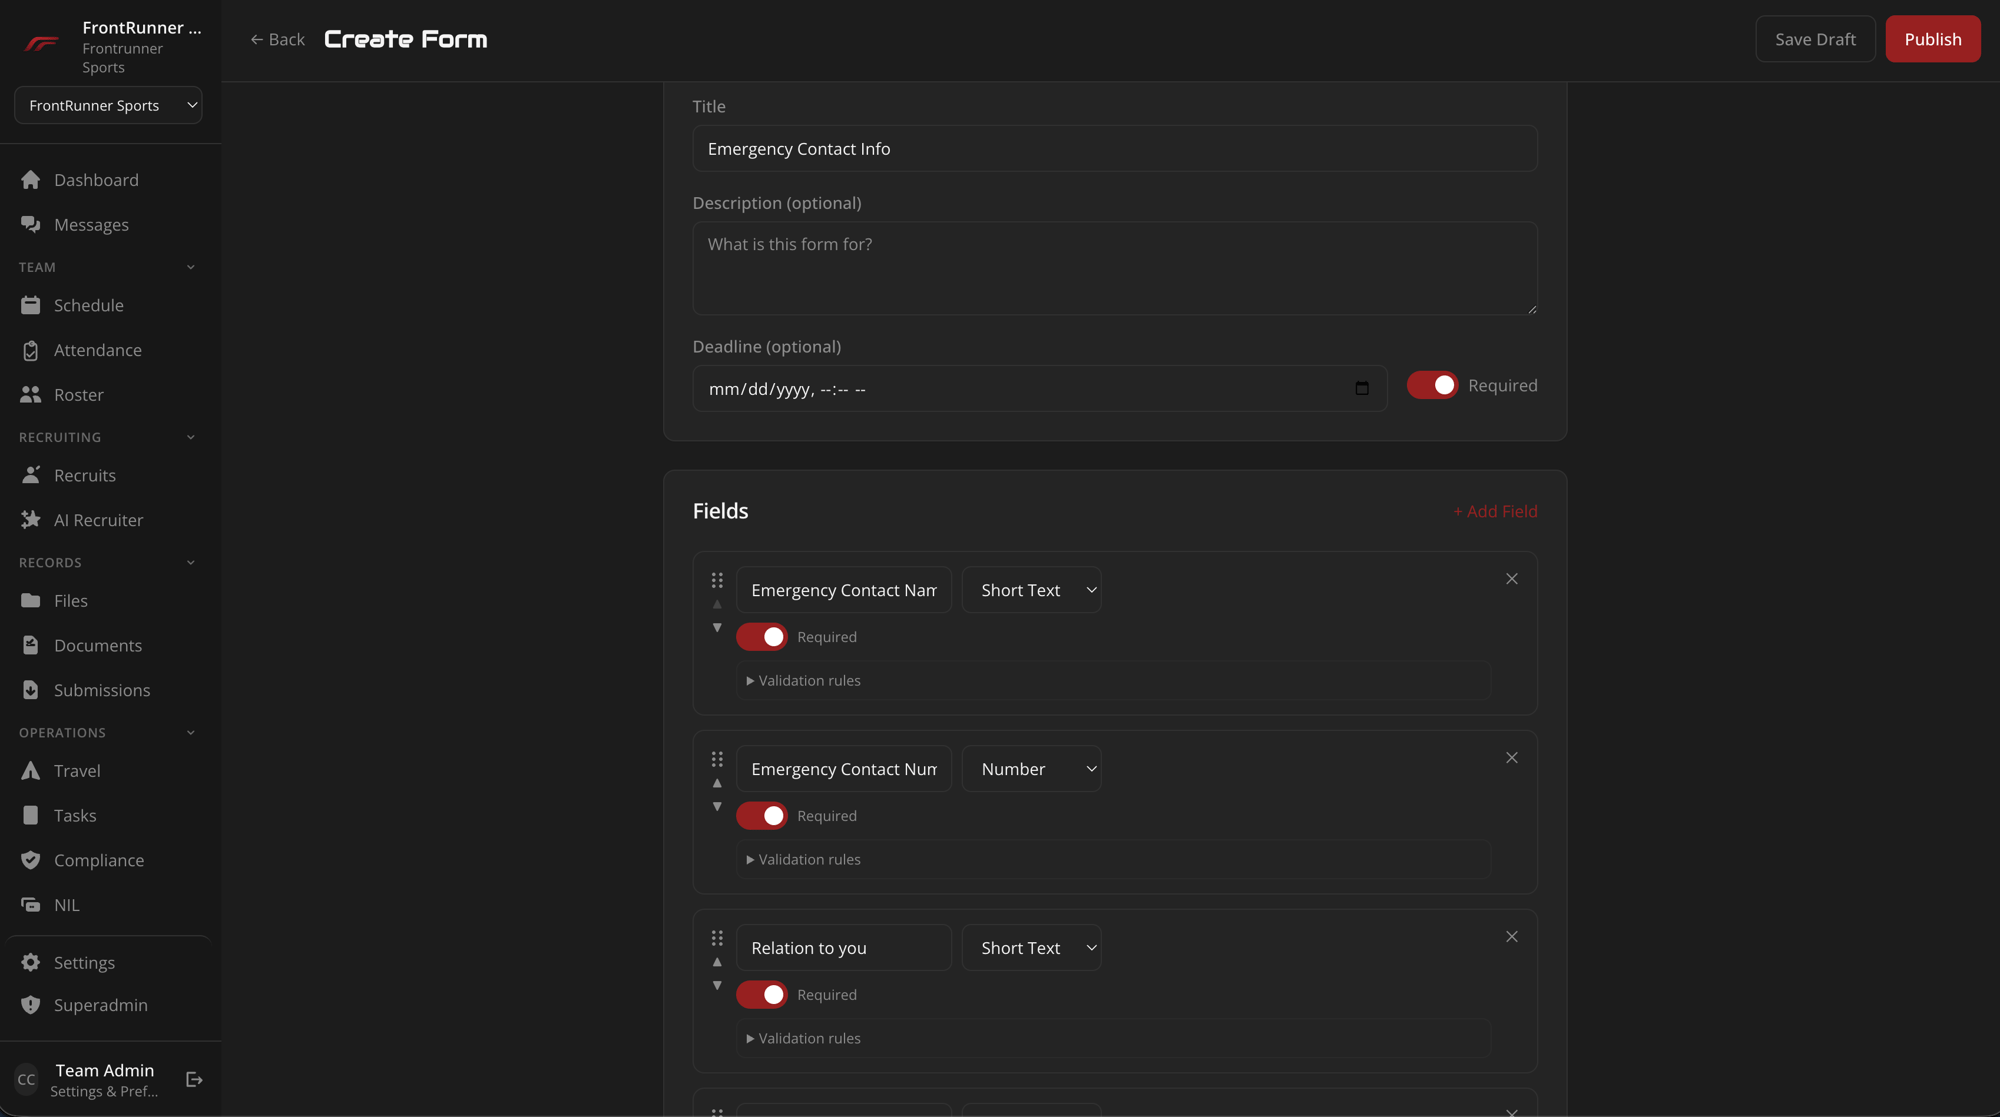Click the Messages chat bubble icon
2000x1117 pixels.
click(x=31, y=225)
